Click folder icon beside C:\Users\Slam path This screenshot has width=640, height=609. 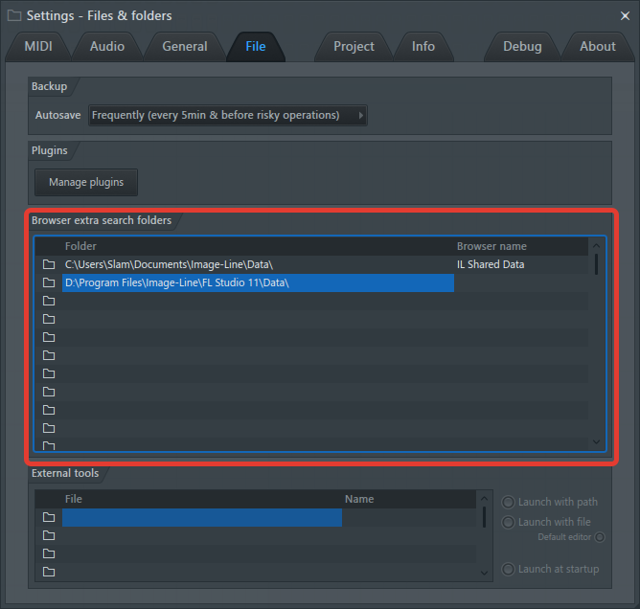[x=49, y=264]
